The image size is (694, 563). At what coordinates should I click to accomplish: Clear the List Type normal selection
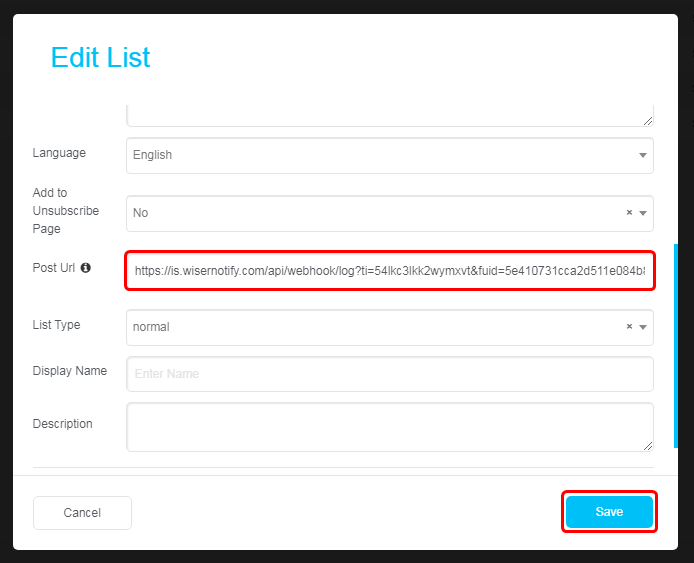point(629,327)
